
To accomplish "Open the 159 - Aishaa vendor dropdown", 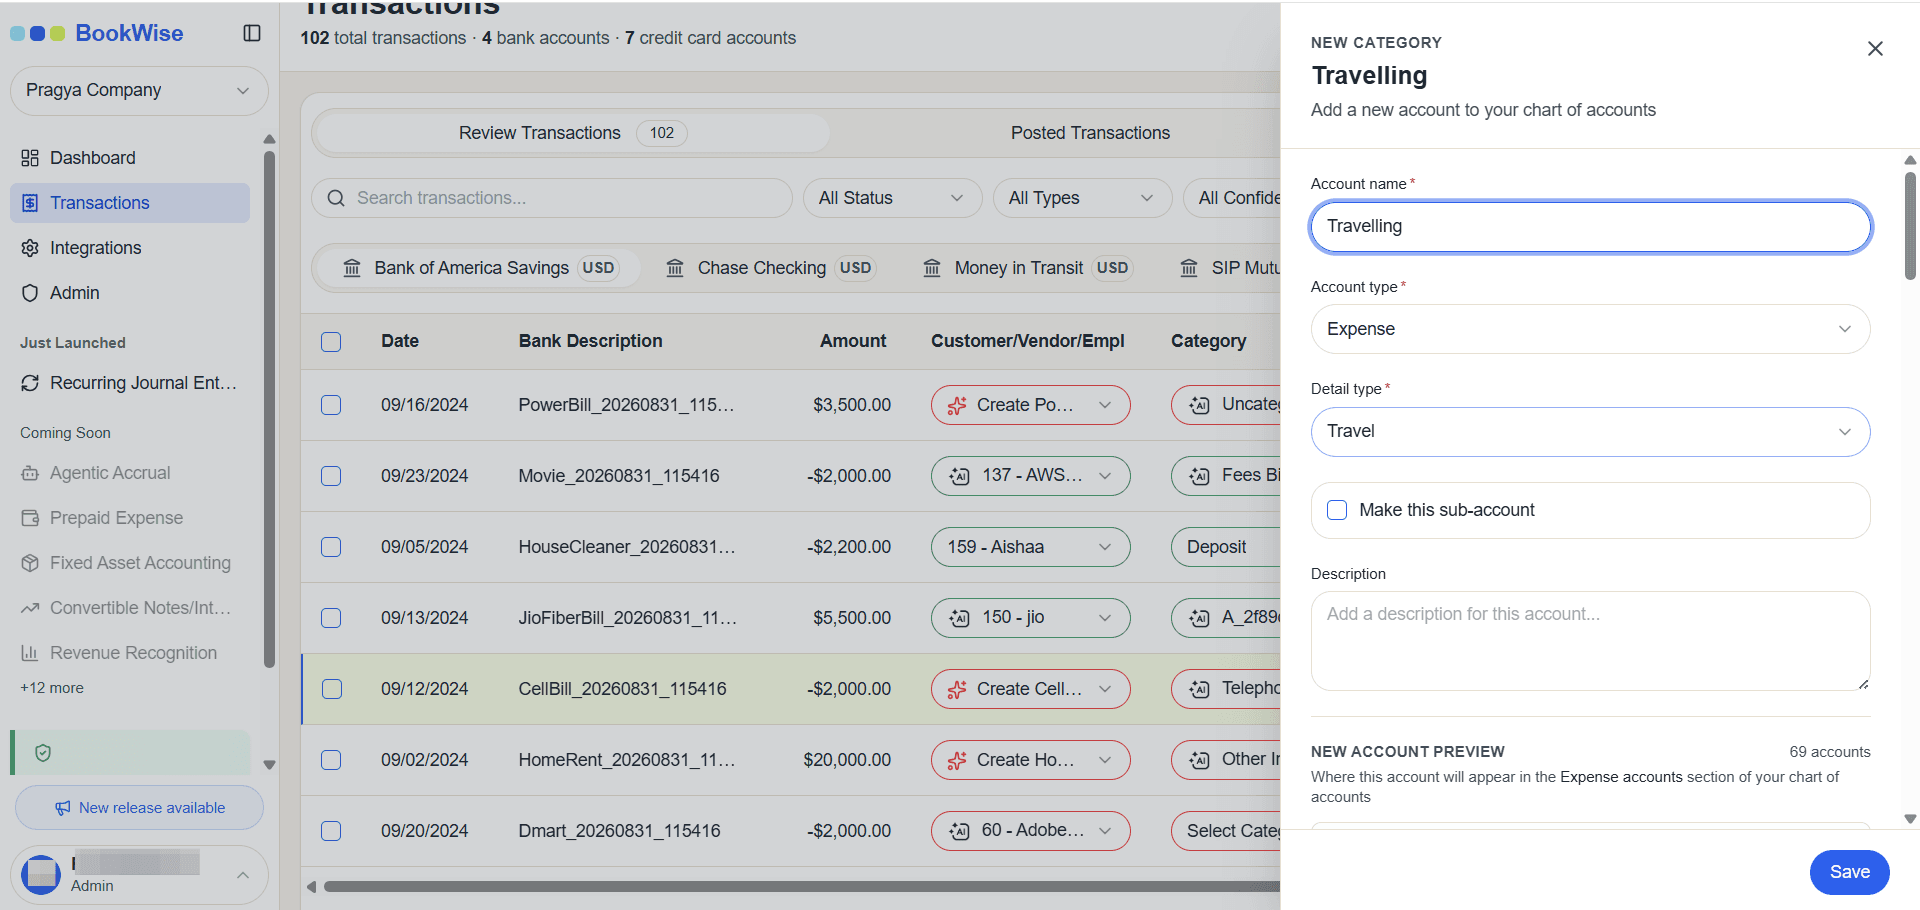I will tap(1030, 547).
